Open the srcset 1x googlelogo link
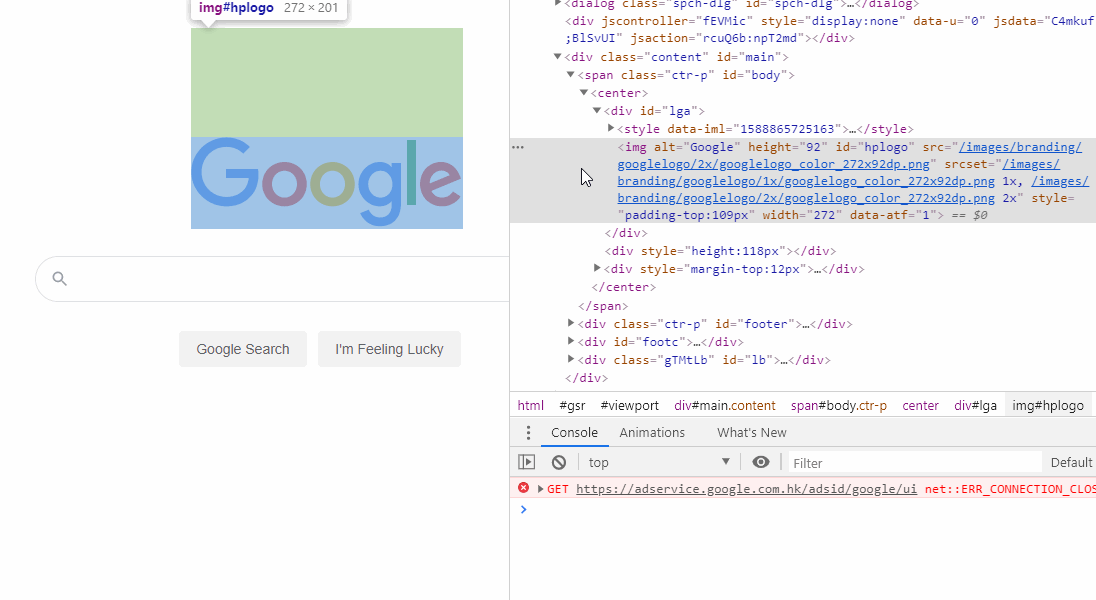Viewport: 1096px width, 600px height. pos(838,173)
